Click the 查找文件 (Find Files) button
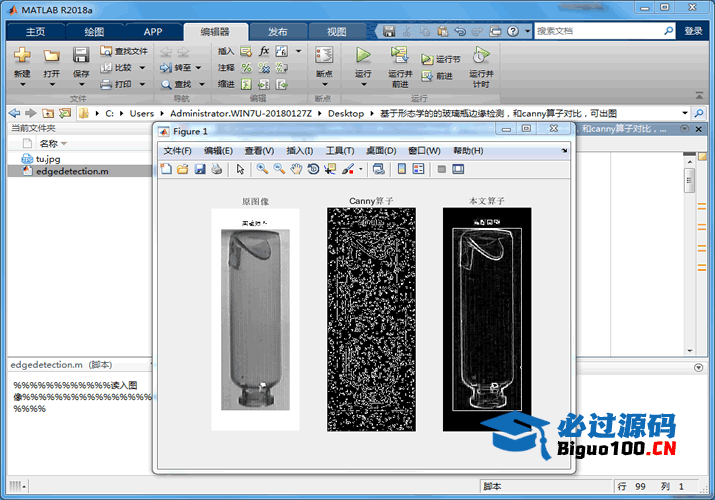The image size is (715, 500). point(124,51)
